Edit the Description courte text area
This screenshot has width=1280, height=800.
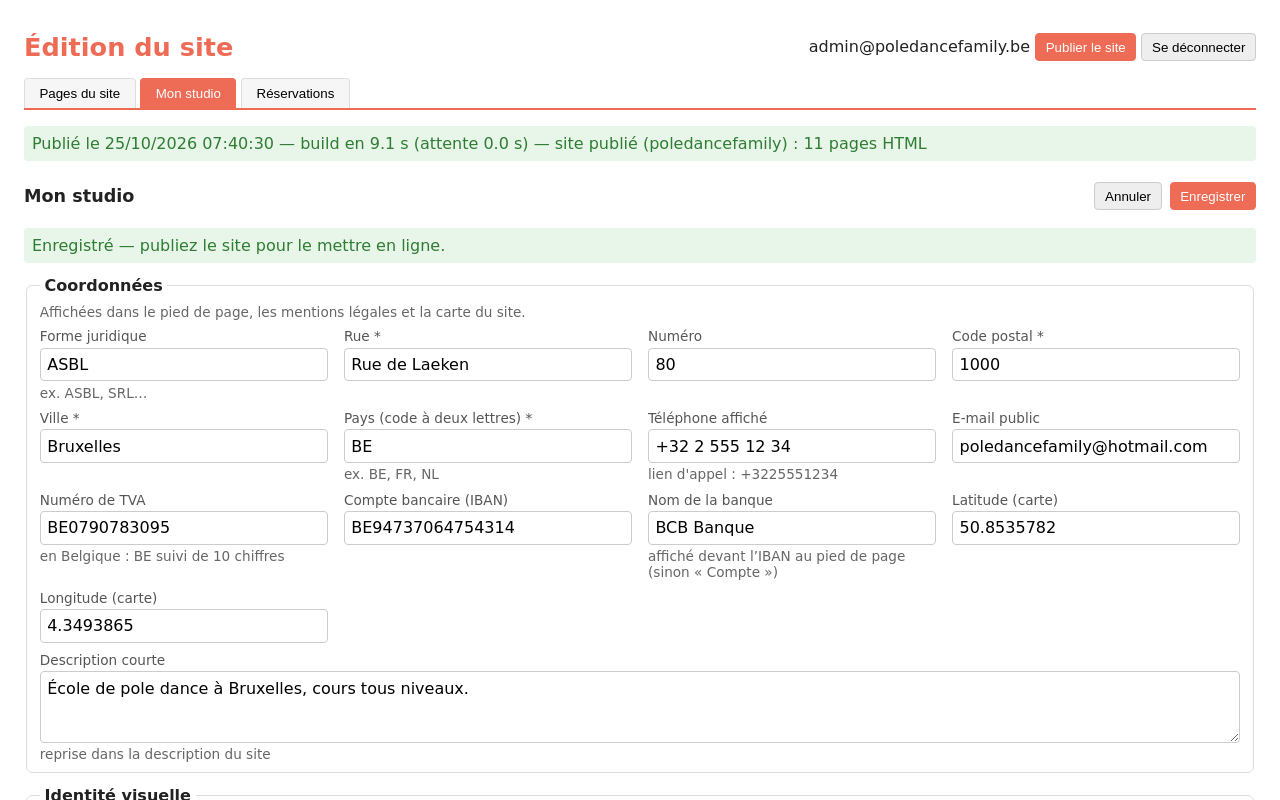point(640,707)
